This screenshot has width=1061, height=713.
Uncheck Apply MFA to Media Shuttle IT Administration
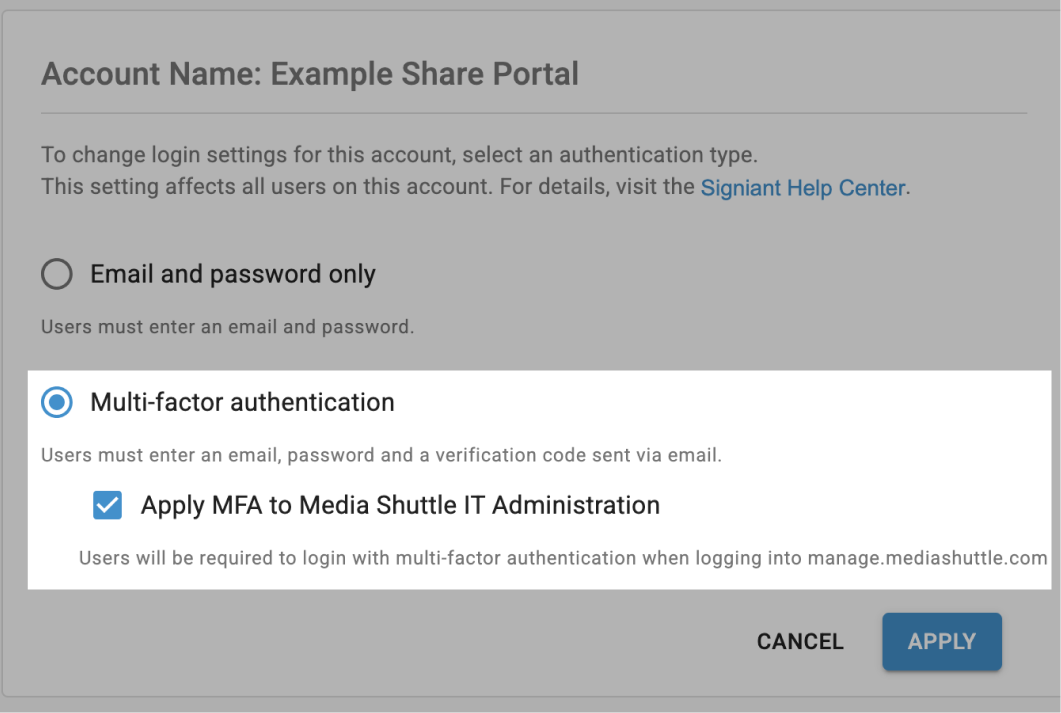pos(107,505)
